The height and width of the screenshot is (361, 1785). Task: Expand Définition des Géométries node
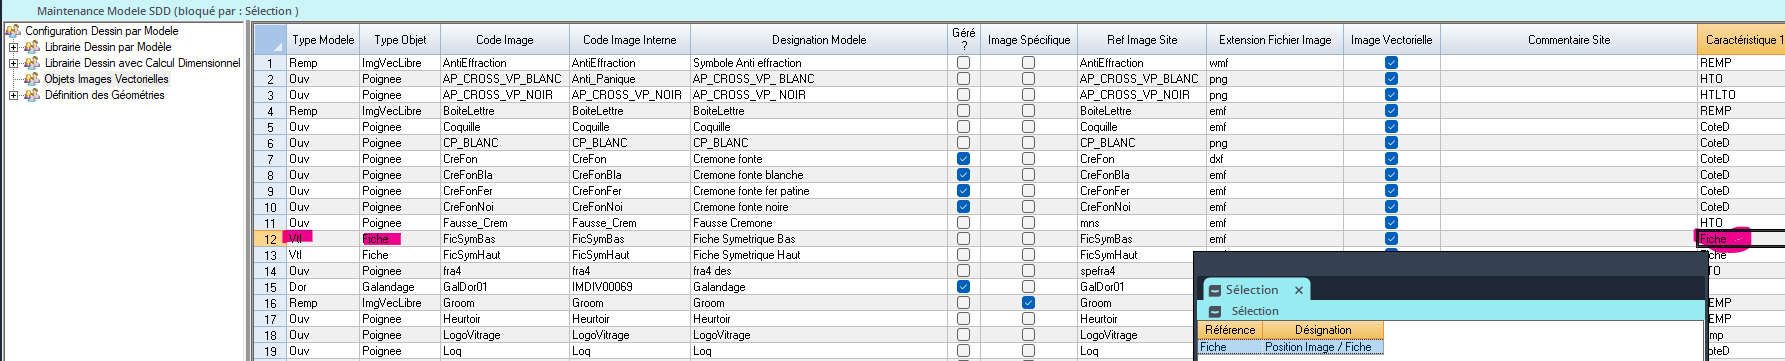tap(13, 95)
